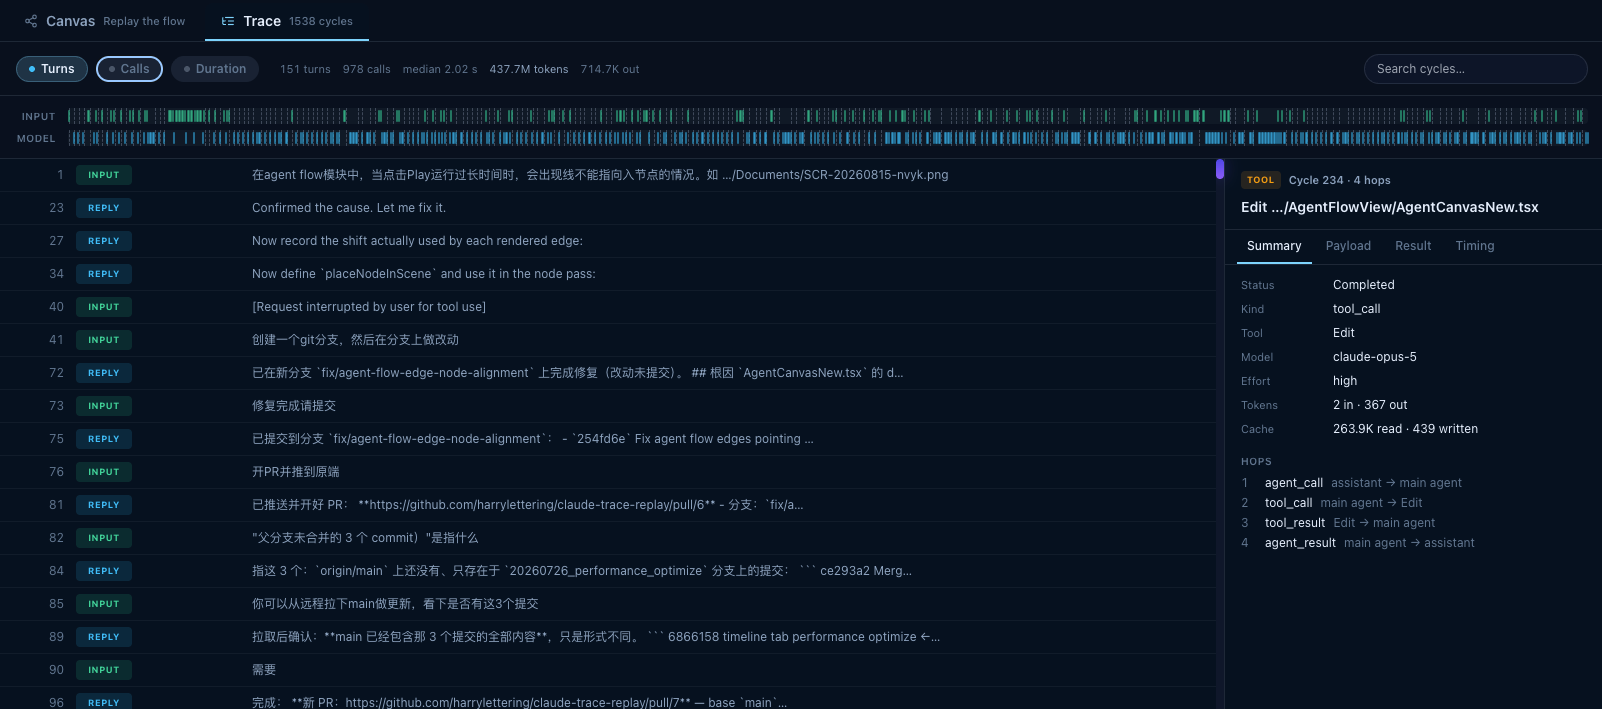Select row 34 'placeNodeInScene' reply
The width and height of the screenshot is (1602, 709).
608,274
